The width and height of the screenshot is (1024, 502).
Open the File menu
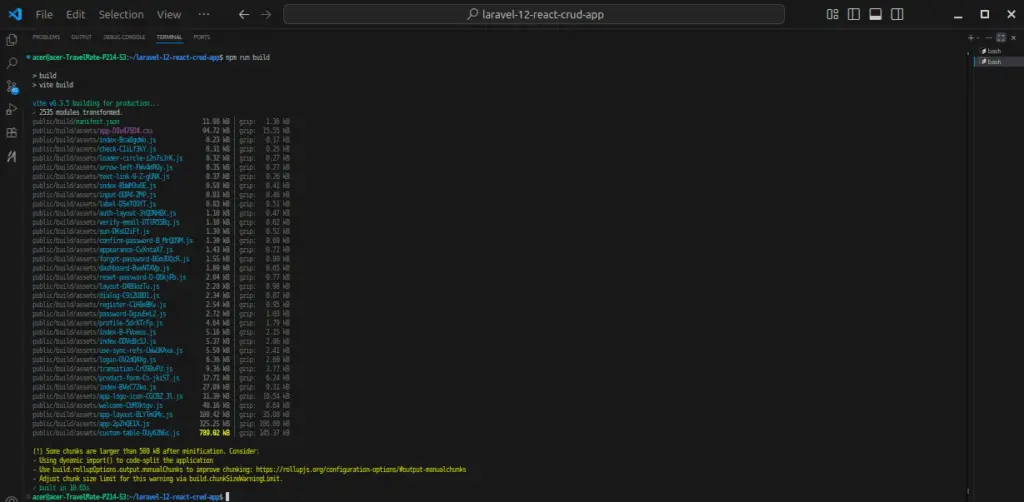44,14
